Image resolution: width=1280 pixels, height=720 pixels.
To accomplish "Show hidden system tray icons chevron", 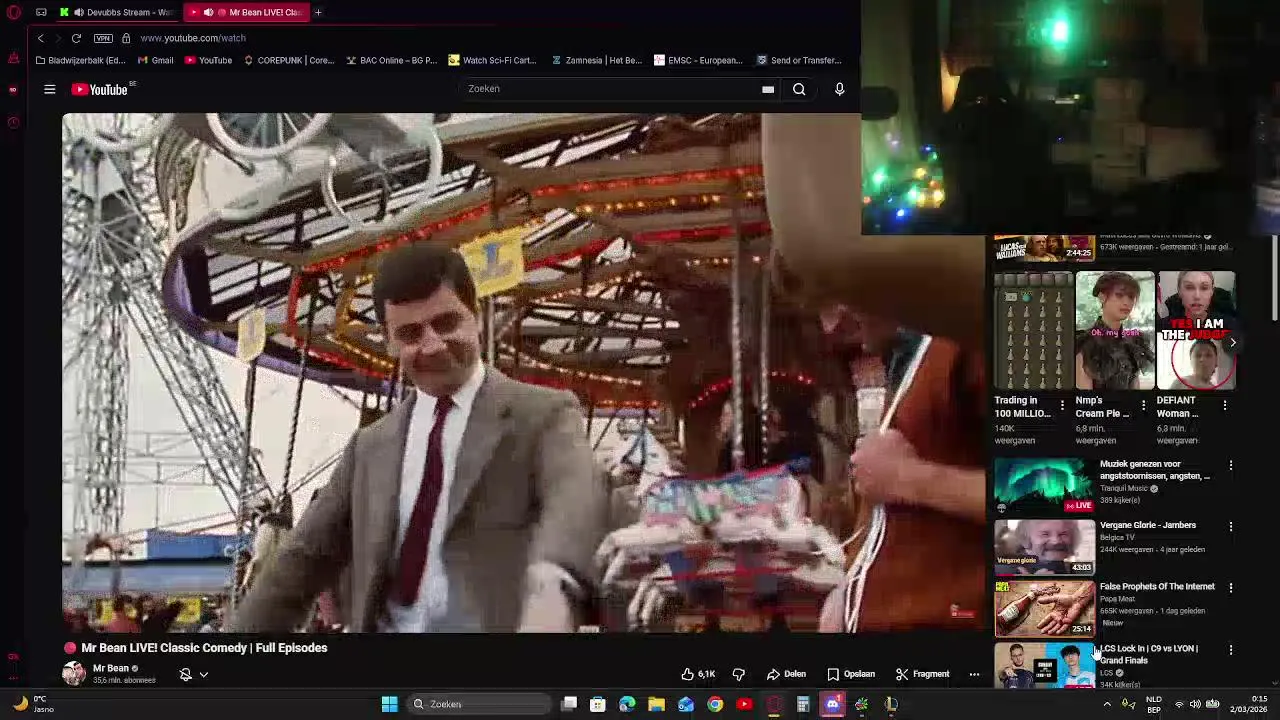I will pyautogui.click(x=1107, y=704).
